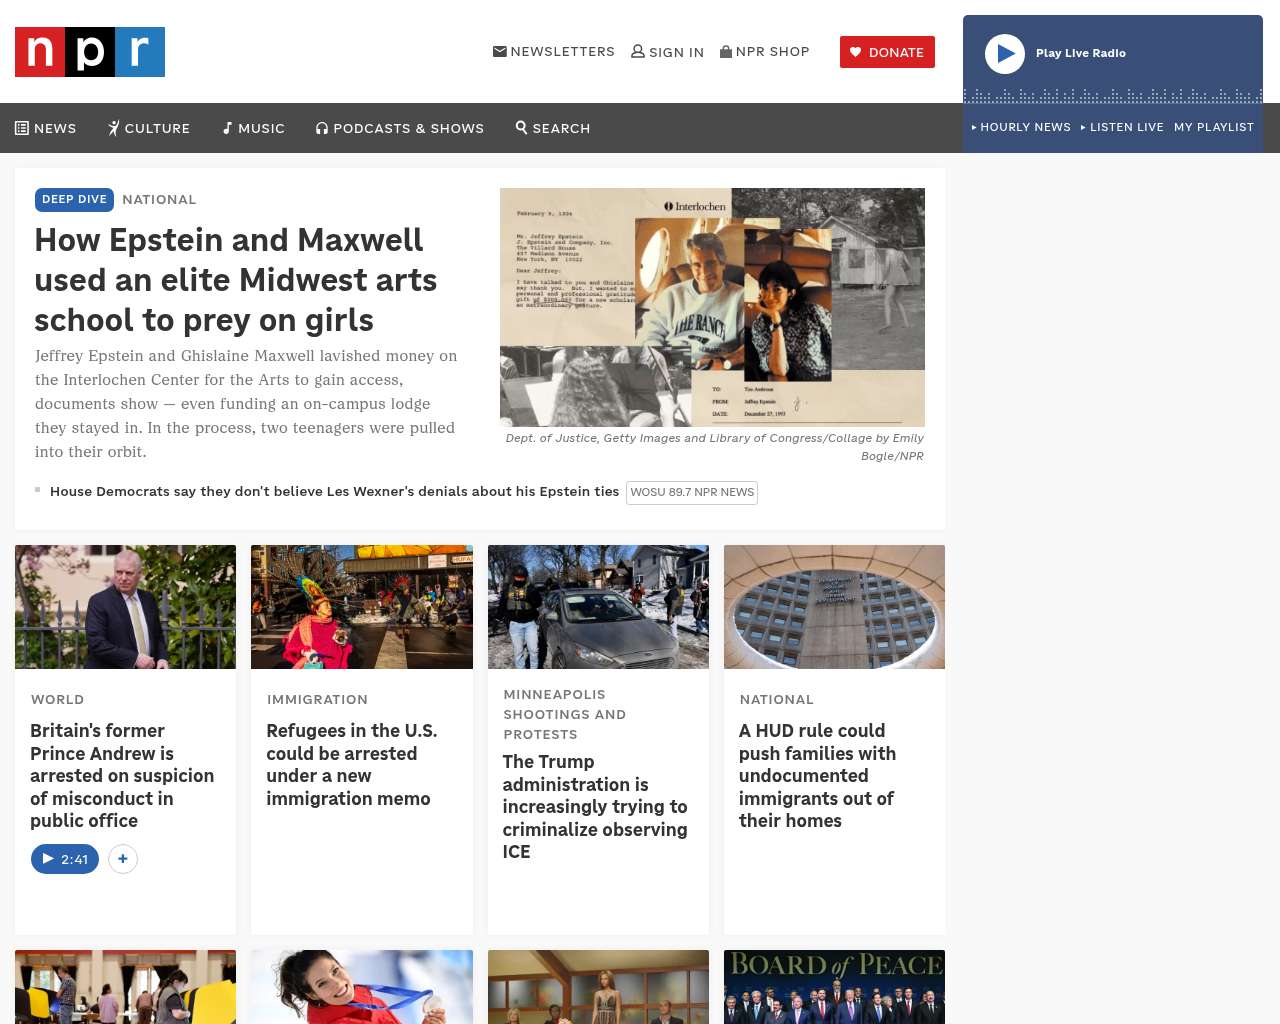Viewport: 1280px width, 1024px height.
Task: Open Podcasts & Shows headphones menu
Action: click(x=400, y=128)
